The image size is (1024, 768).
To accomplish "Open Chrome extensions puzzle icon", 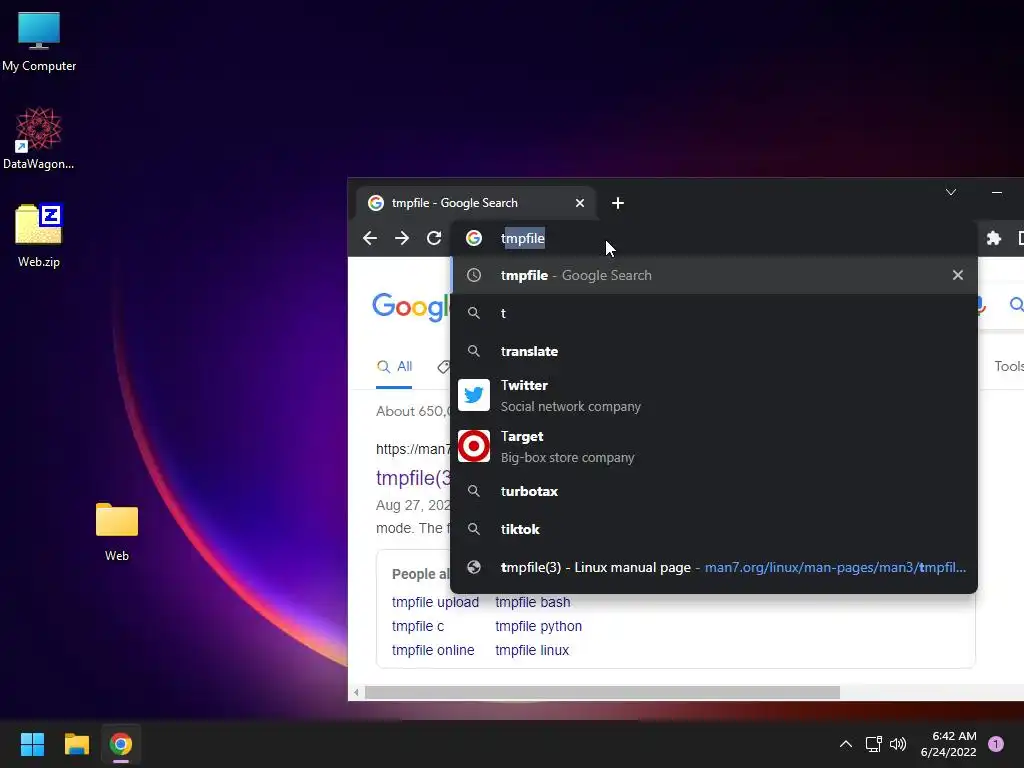I will (x=994, y=238).
